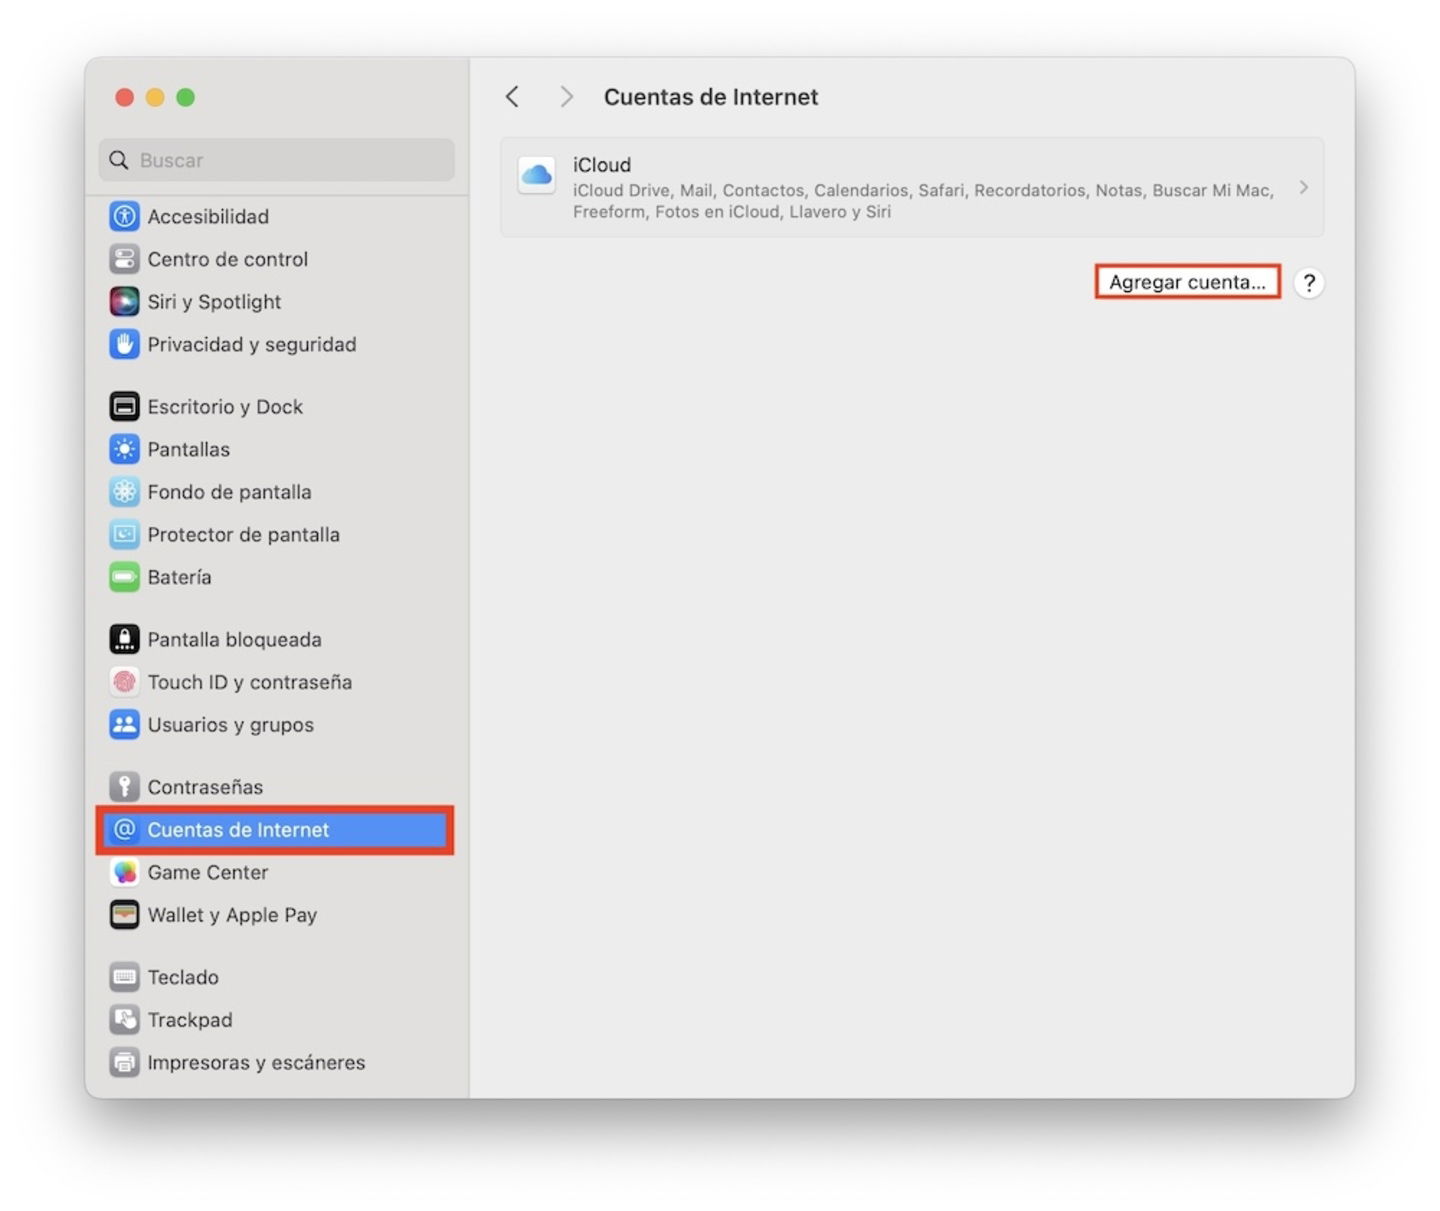Open Trackpad label in sidebar
Screen dimensions: 1440x1211
tap(190, 1020)
